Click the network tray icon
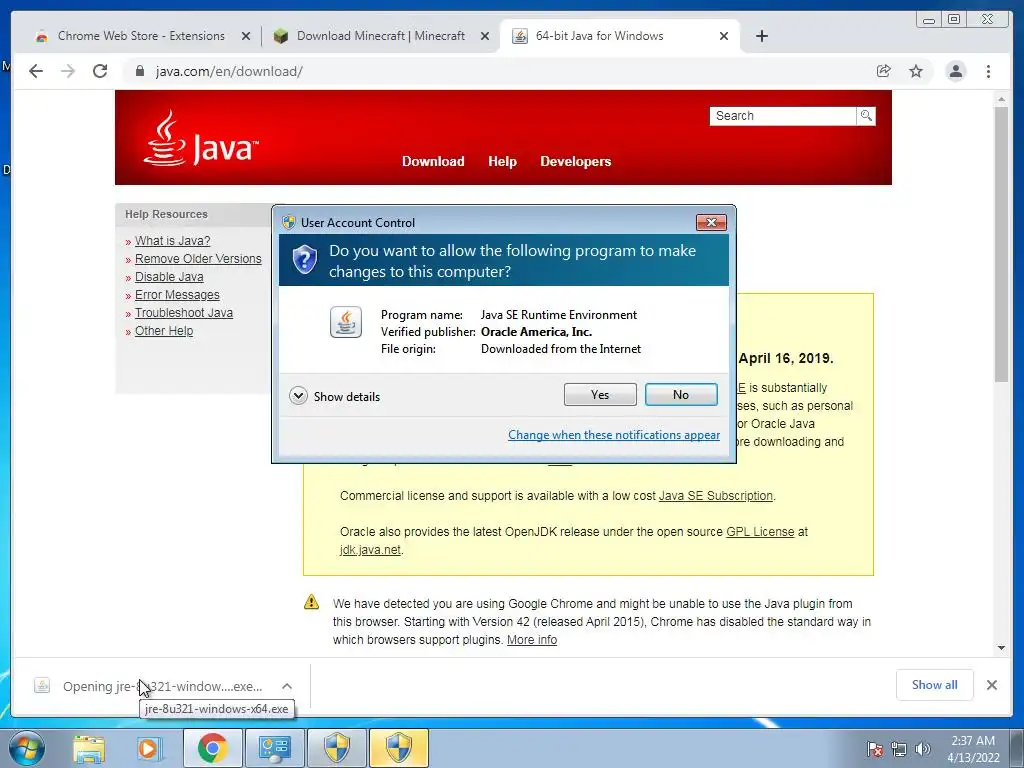The width and height of the screenshot is (1024, 768). (x=899, y=749)
